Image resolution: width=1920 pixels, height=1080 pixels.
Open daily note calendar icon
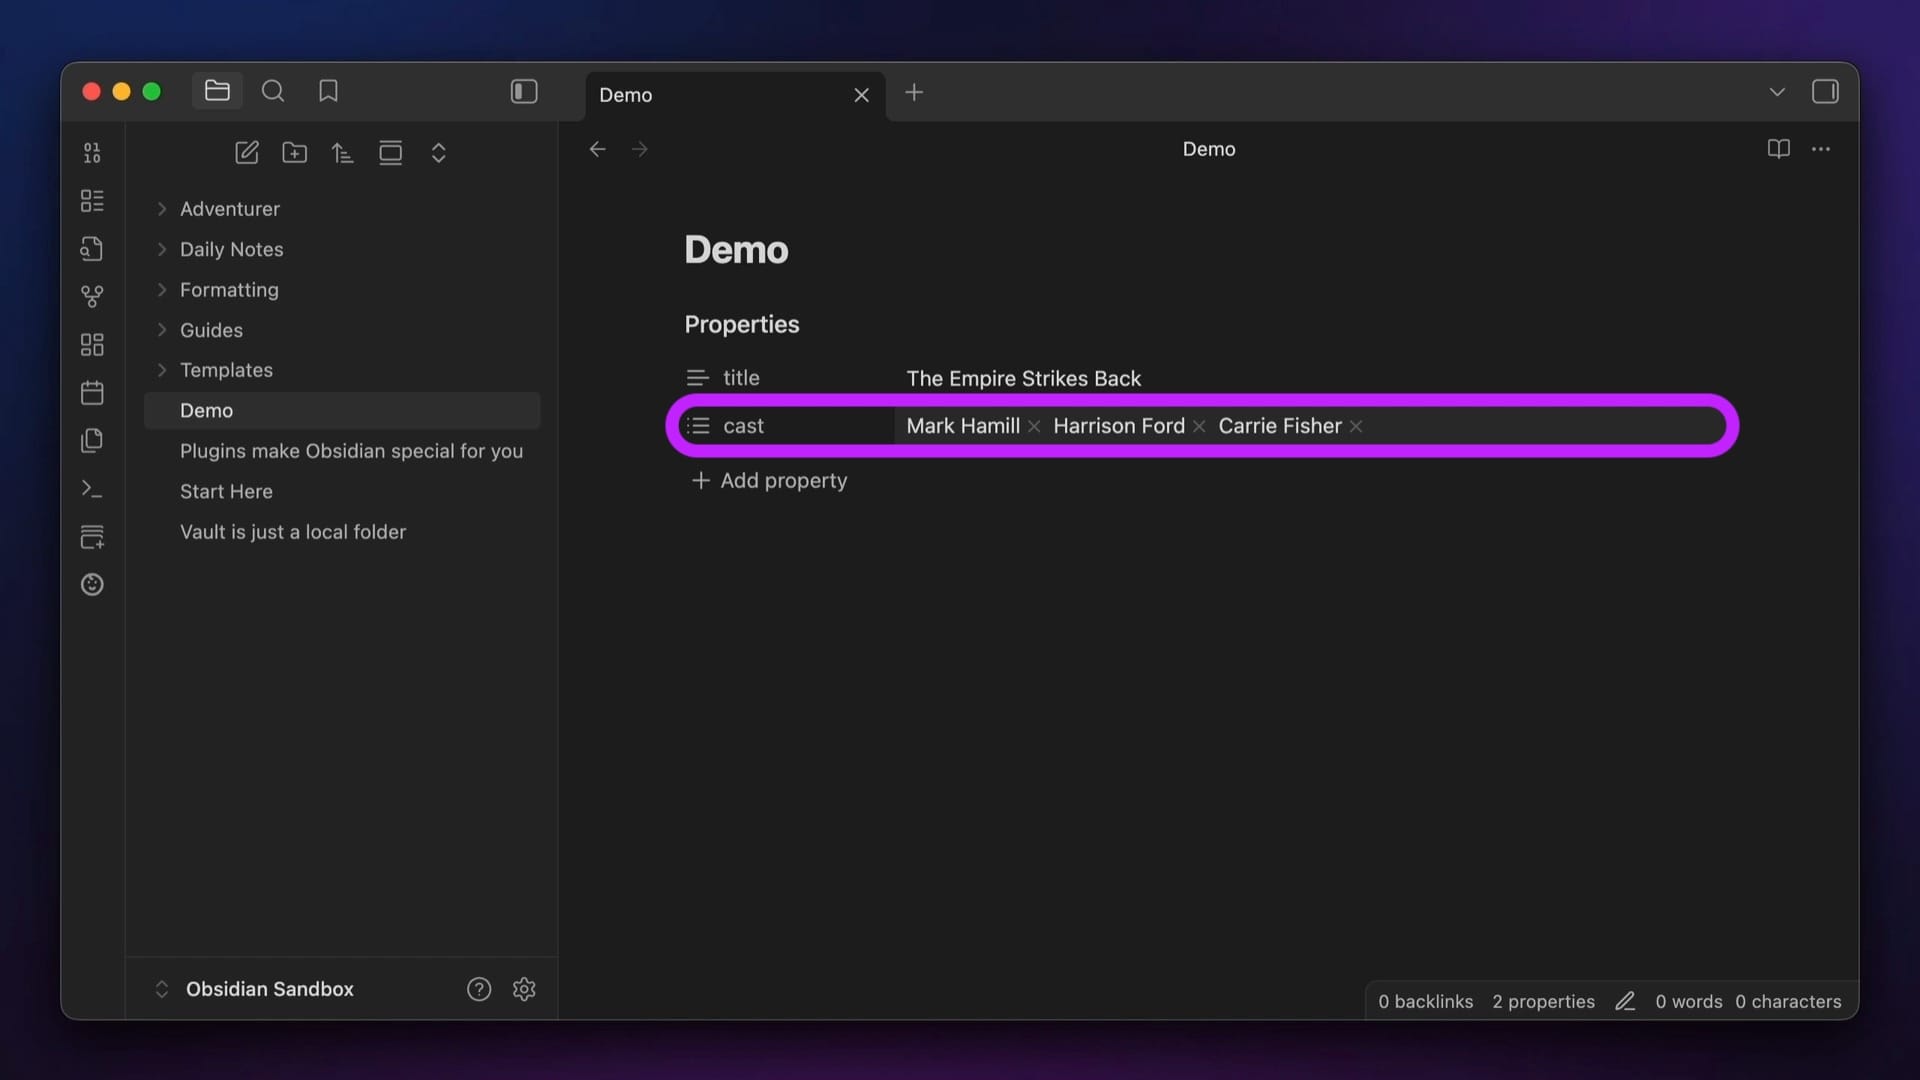click(x=92, y=393)
